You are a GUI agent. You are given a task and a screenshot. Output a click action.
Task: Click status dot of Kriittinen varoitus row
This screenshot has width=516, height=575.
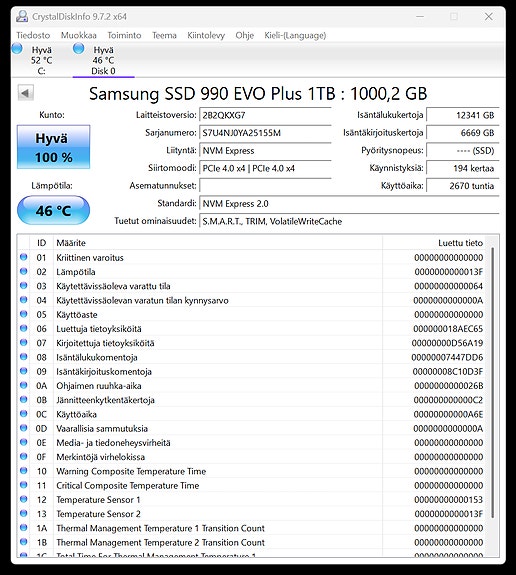[x=24, y=257]
